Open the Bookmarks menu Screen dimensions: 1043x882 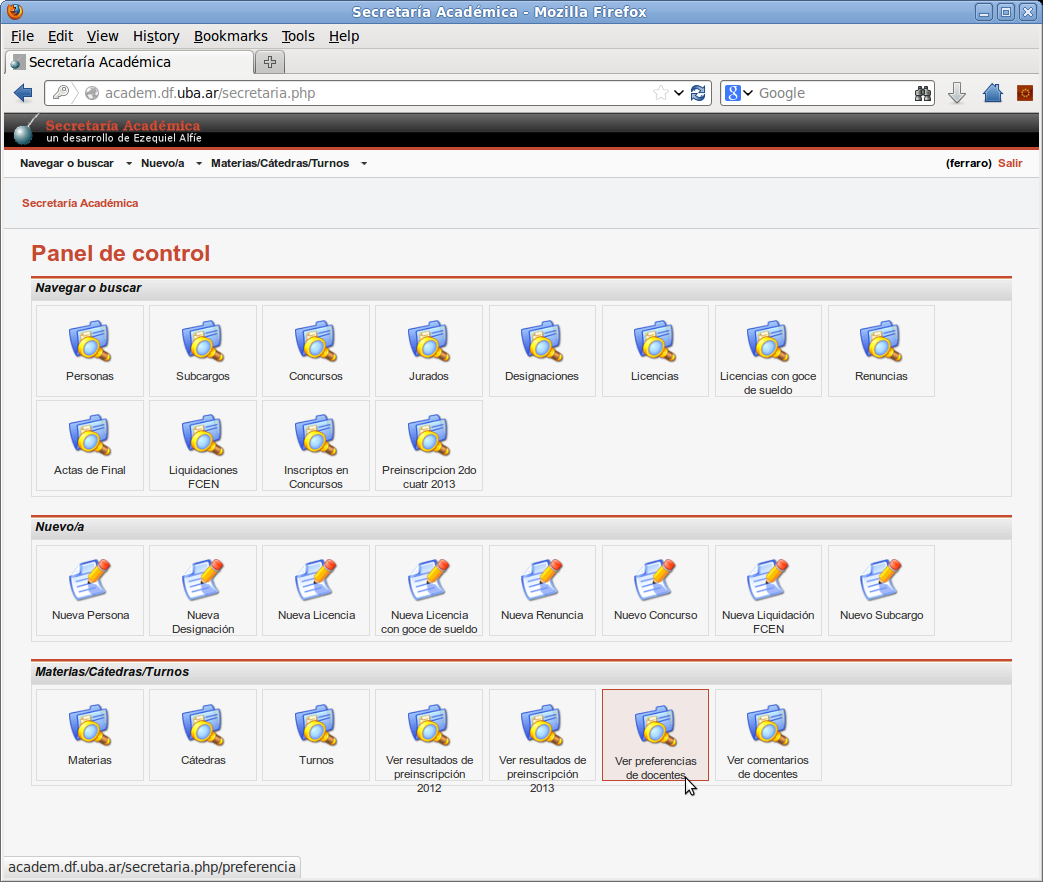point(231,36)
